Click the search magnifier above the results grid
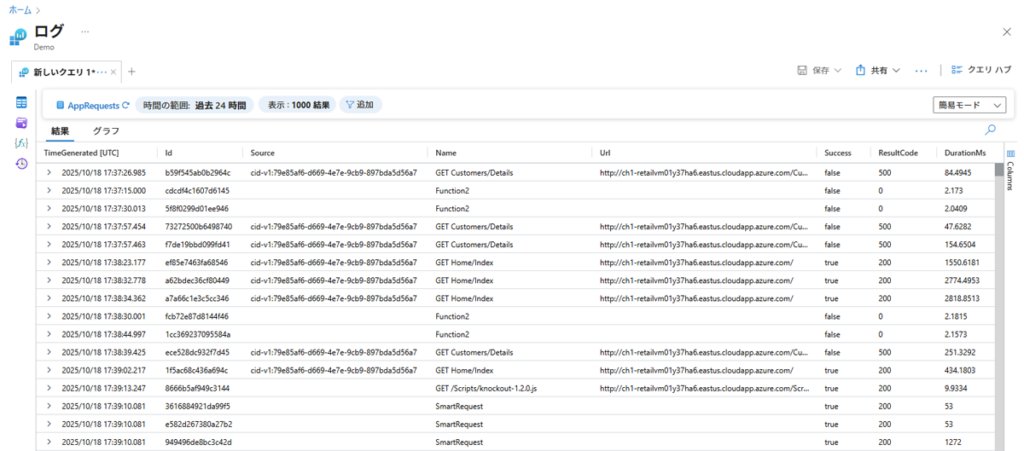 click(x=990, y=130)
